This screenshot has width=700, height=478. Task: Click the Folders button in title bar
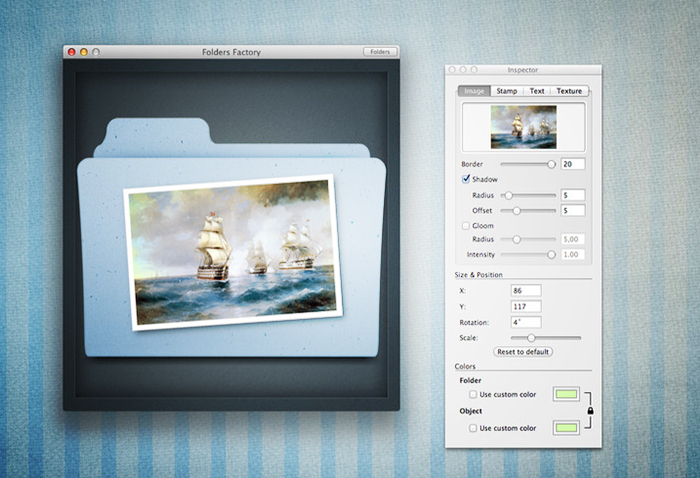tap(380, 52)
